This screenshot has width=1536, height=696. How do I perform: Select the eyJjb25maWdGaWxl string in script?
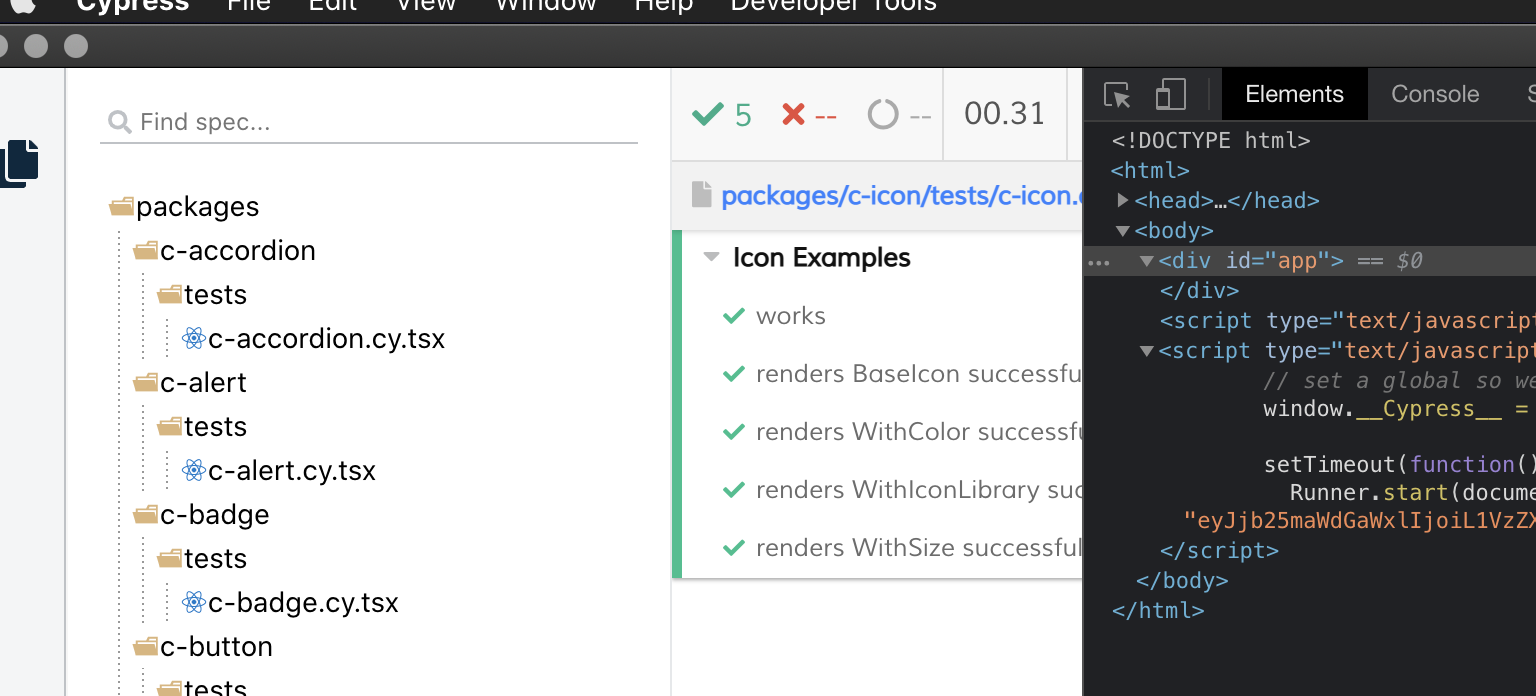click(1359, 521)
